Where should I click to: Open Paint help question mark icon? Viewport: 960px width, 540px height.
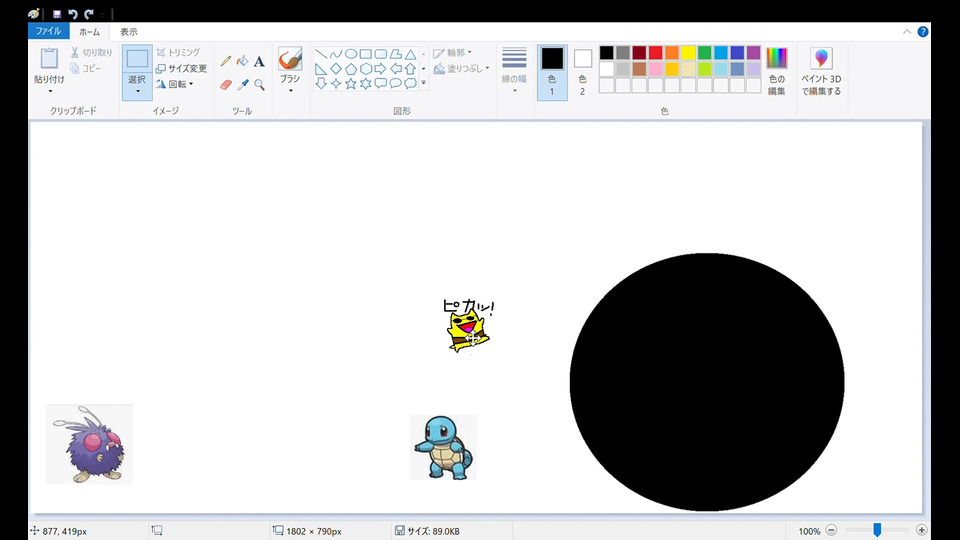coord(923,32)
